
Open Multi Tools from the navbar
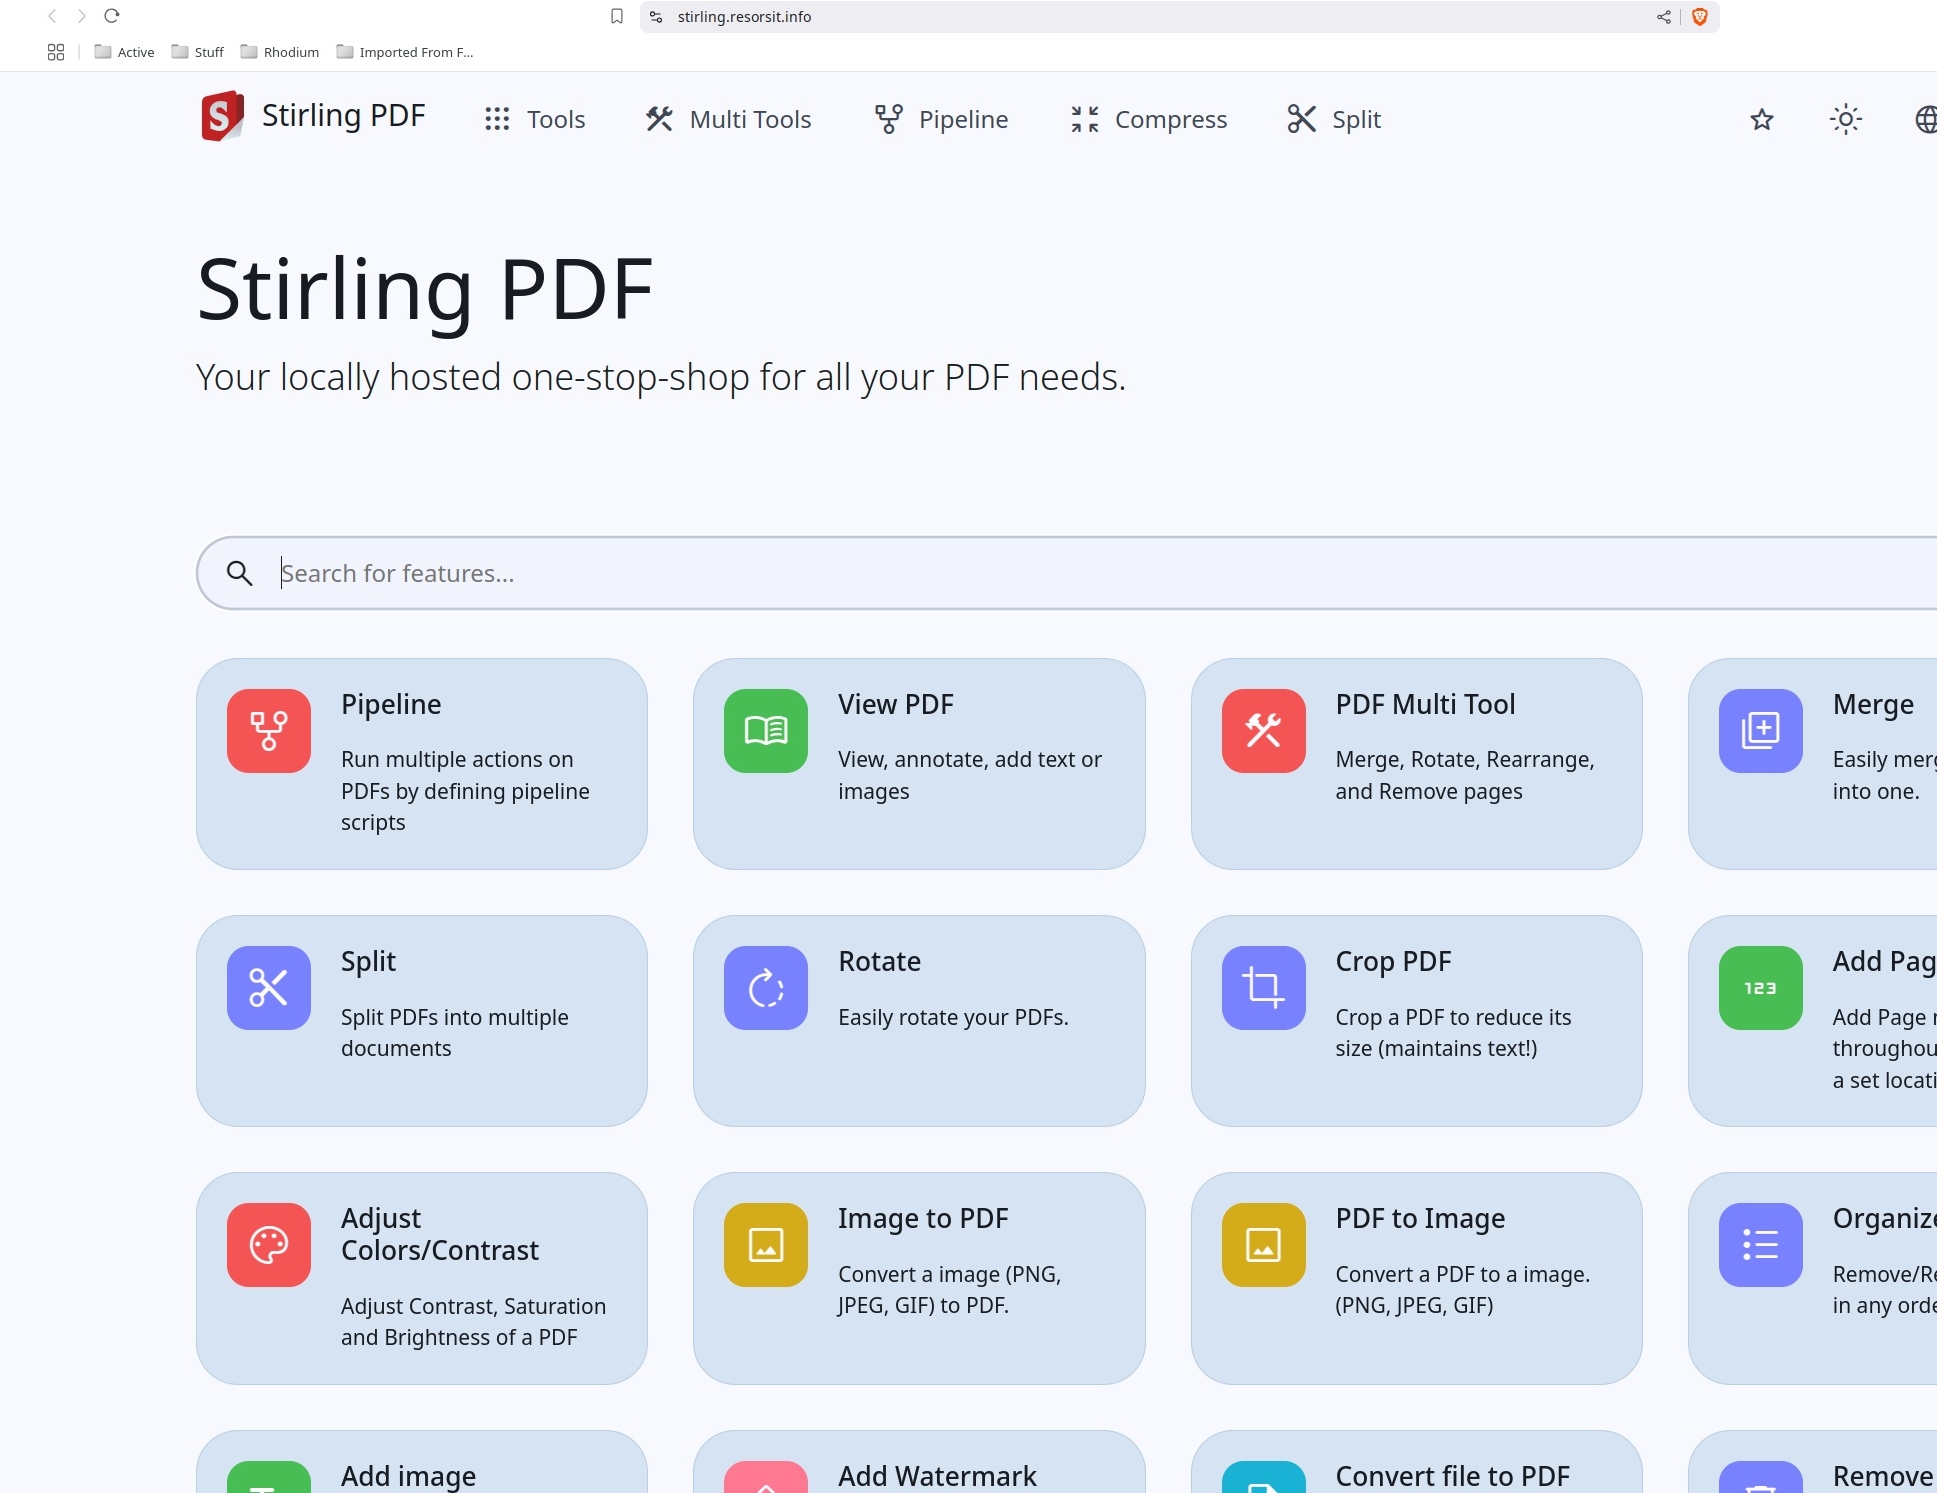[x=729, y=119]
